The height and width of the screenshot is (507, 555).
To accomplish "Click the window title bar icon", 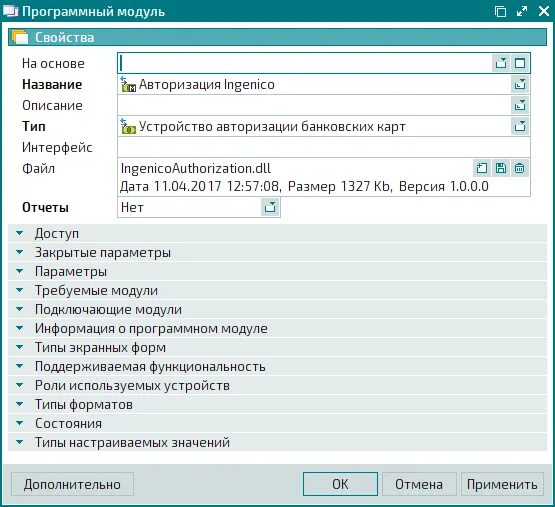I will 10,11.
